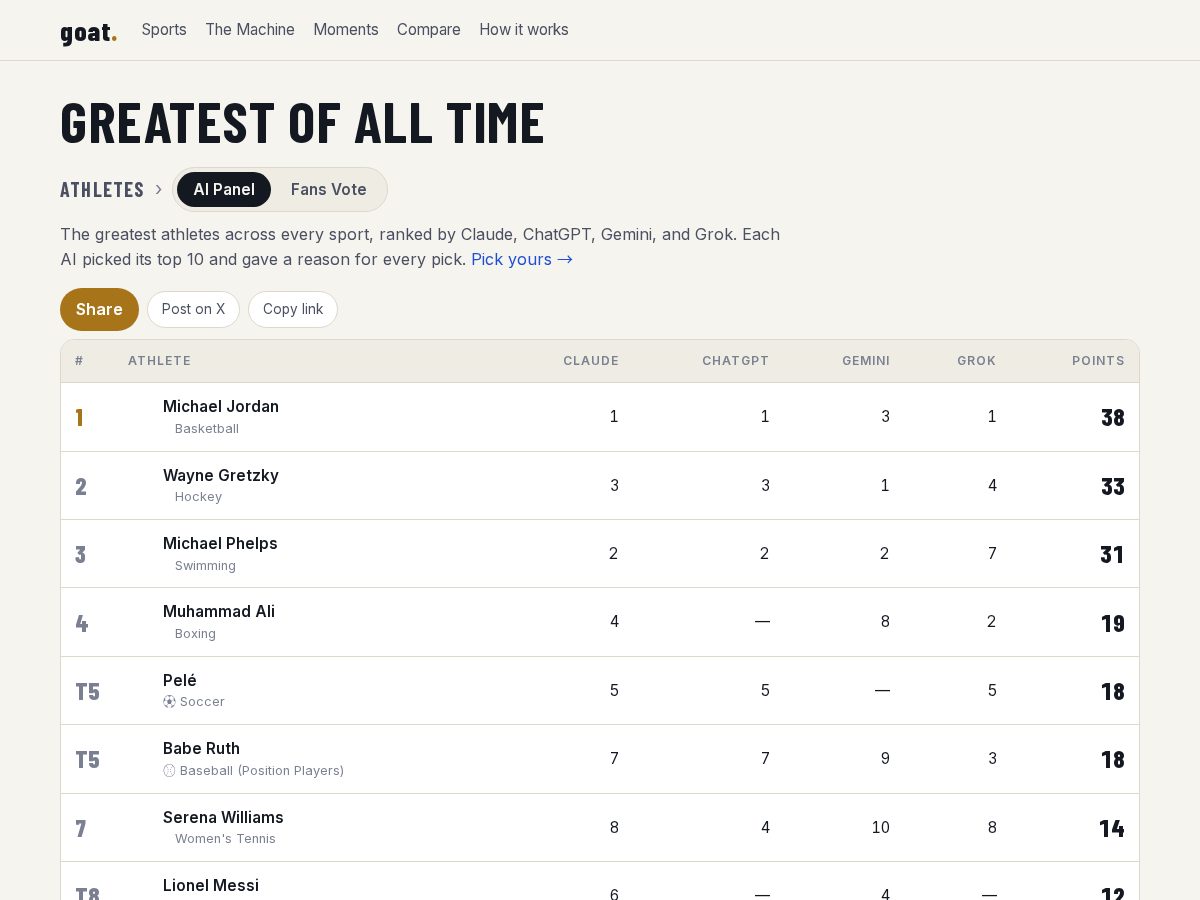Click the CHATGPT column header
The width and height of the screenshot is (1200, 900).
tap(735, 361)
